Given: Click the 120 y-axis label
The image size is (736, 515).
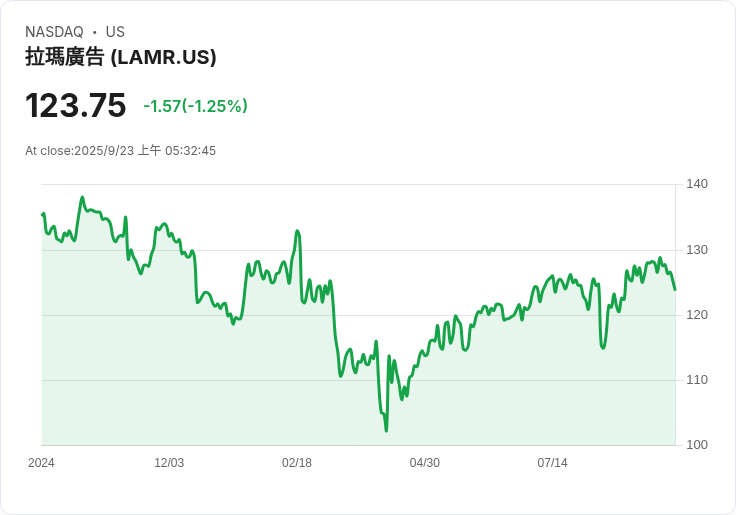Looking at the screenshot, I should 697,315.
